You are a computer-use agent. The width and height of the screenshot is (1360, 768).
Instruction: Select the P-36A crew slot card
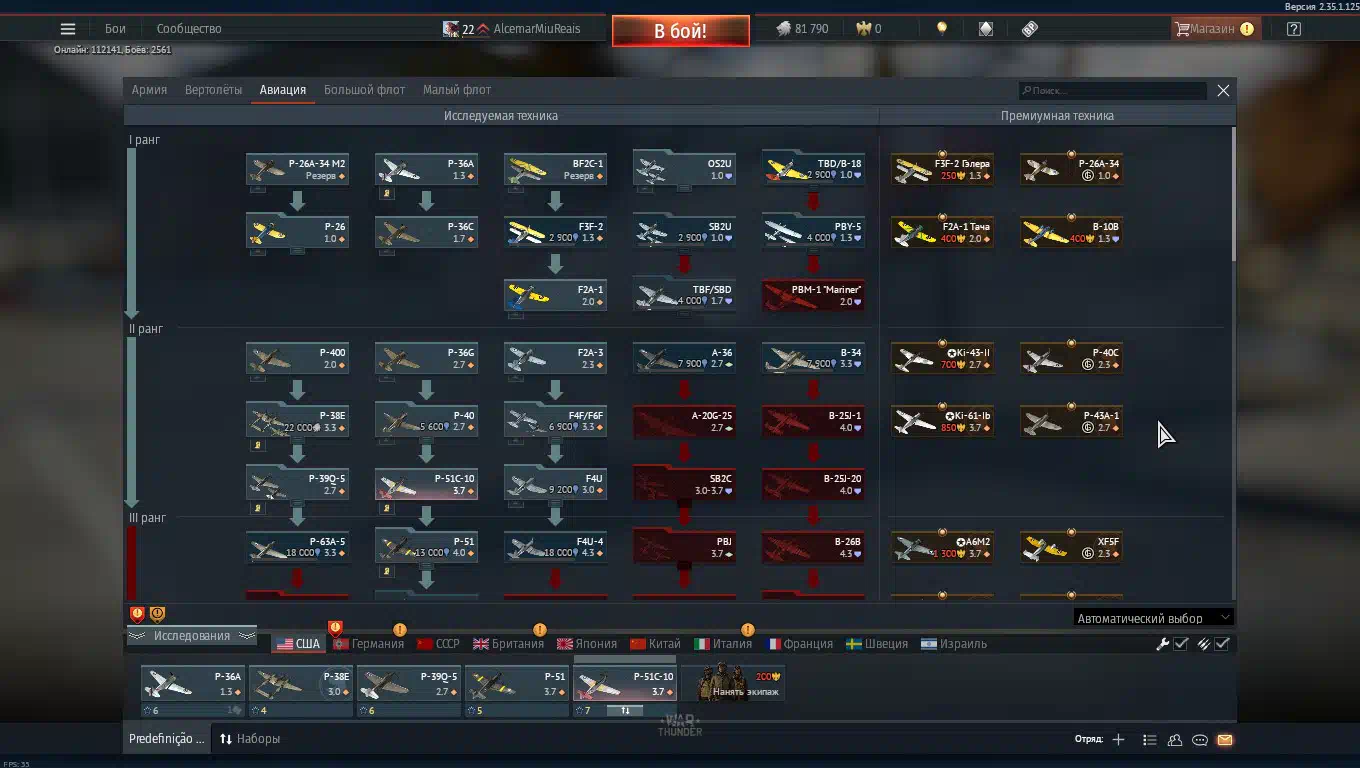tap(192, 691)
